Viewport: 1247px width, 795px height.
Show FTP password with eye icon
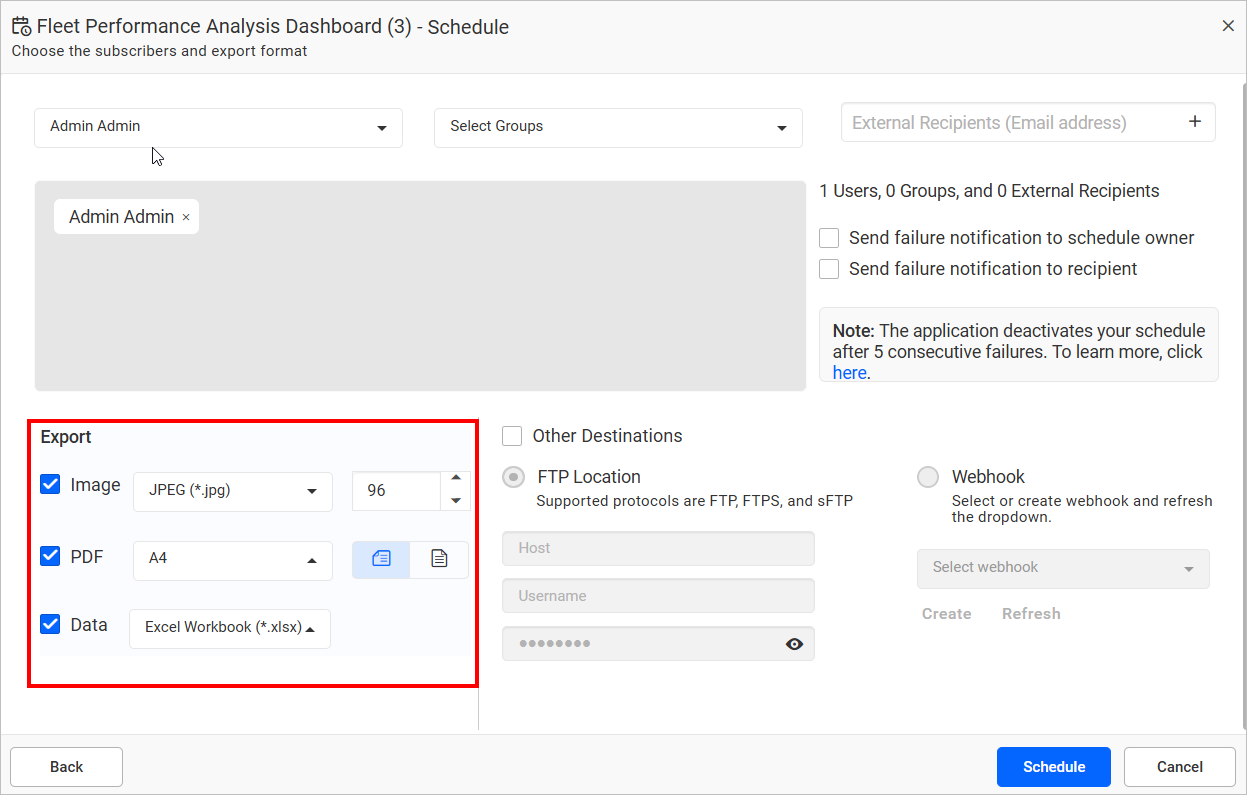794,644
